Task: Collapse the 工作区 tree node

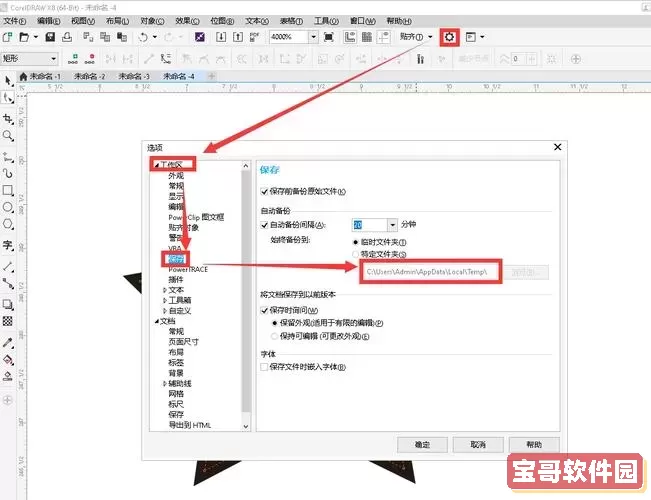Action: tap(157, 165)
